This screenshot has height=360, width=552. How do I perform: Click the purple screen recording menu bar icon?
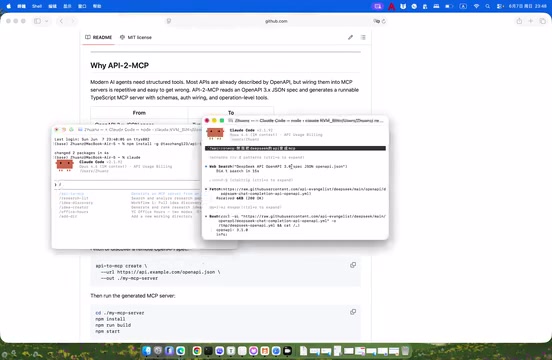tap(378, 6)
